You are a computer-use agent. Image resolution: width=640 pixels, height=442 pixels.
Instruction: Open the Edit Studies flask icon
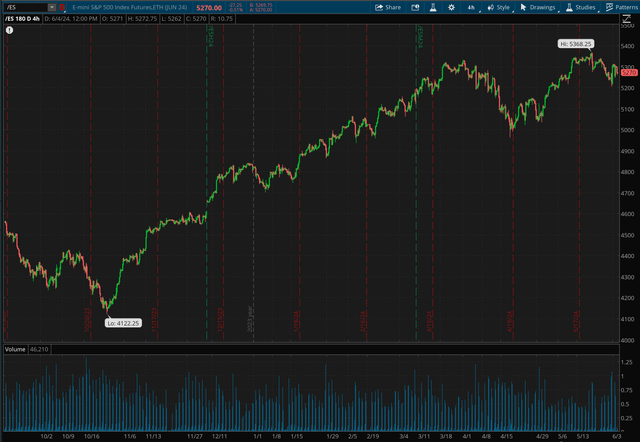click(x=433, y=7)
